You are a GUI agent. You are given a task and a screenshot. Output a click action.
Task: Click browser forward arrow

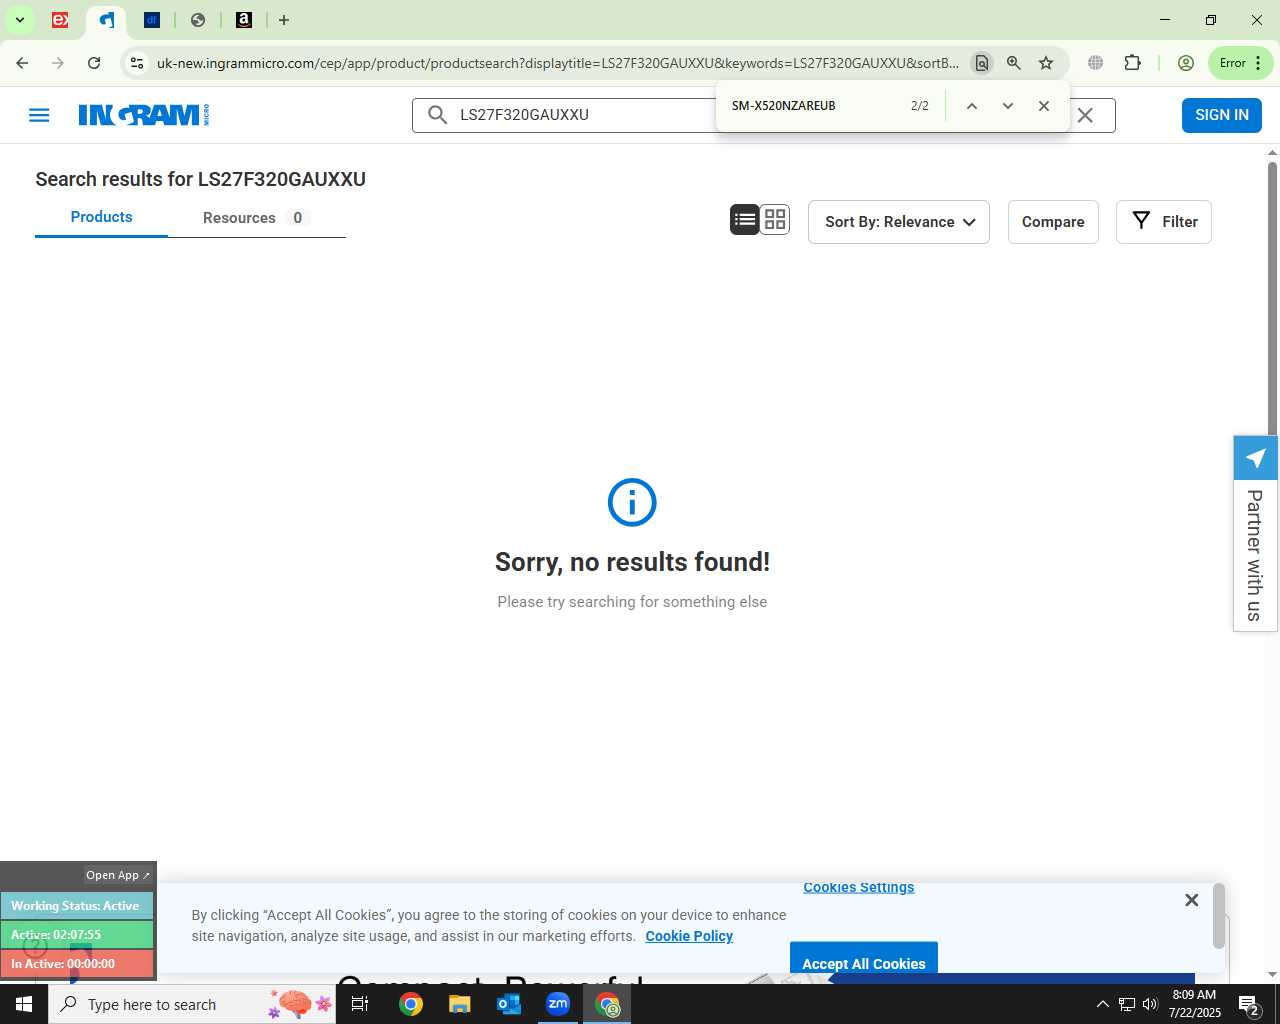click(58, 63)
